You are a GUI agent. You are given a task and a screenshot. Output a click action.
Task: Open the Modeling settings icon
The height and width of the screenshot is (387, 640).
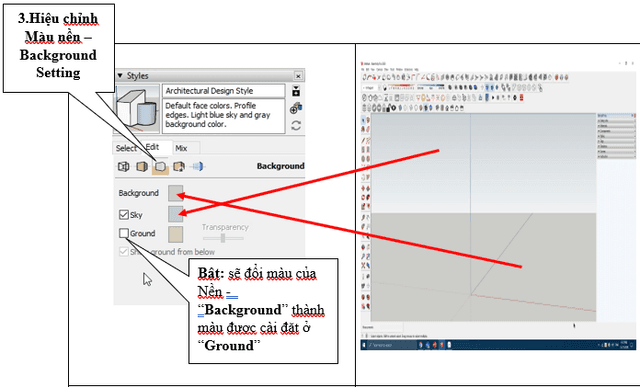pos(197,166)
